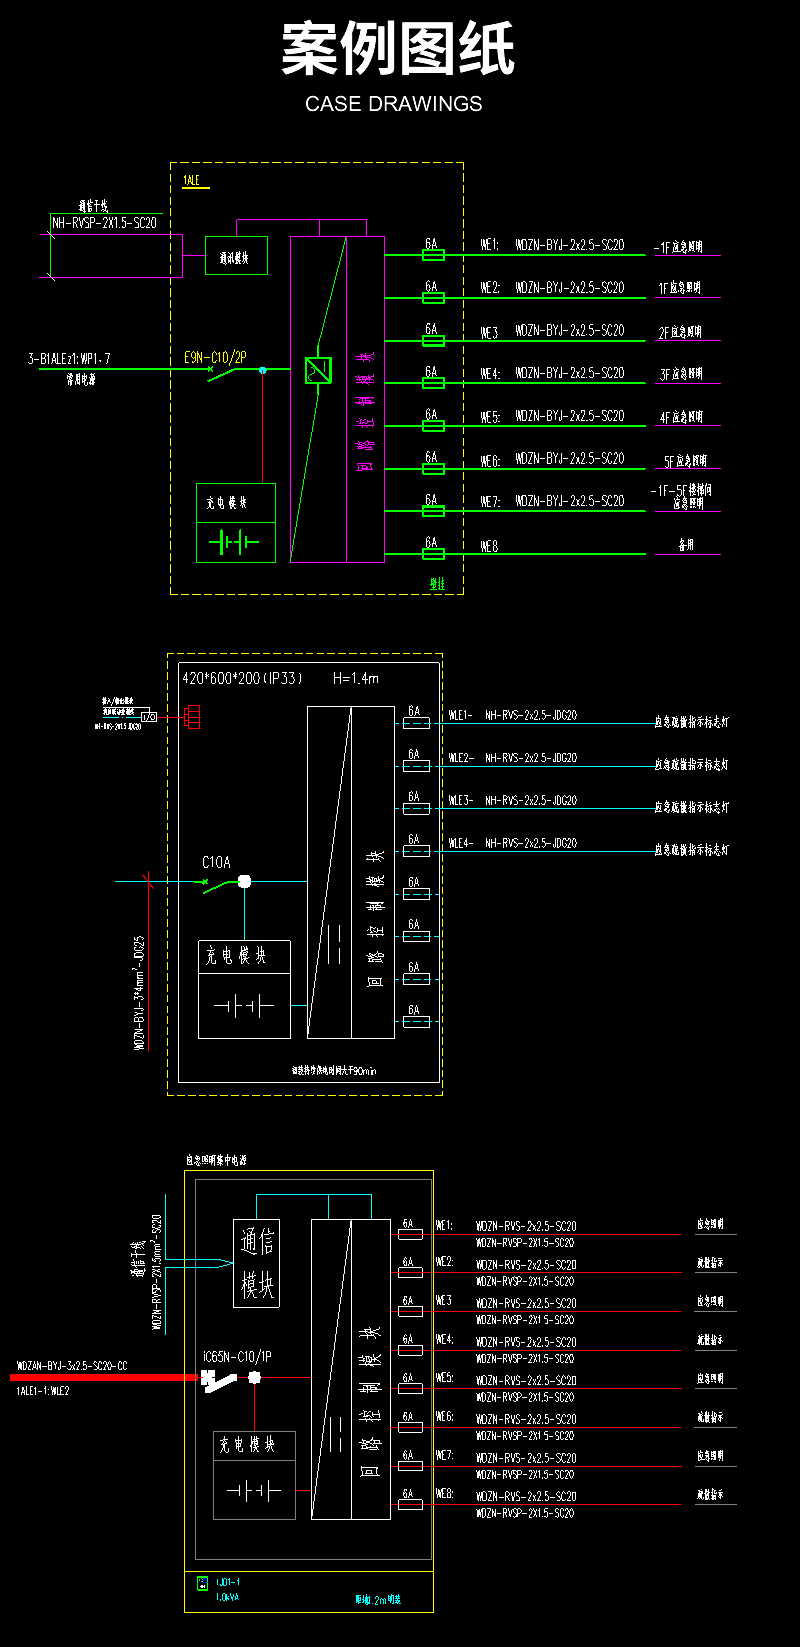Viewport: 800px width, 1647px height.
Task: Select the WDZAN-BYJ-3x2.5-SC20-CC cable label
Action: click(x=72, y=1365)
